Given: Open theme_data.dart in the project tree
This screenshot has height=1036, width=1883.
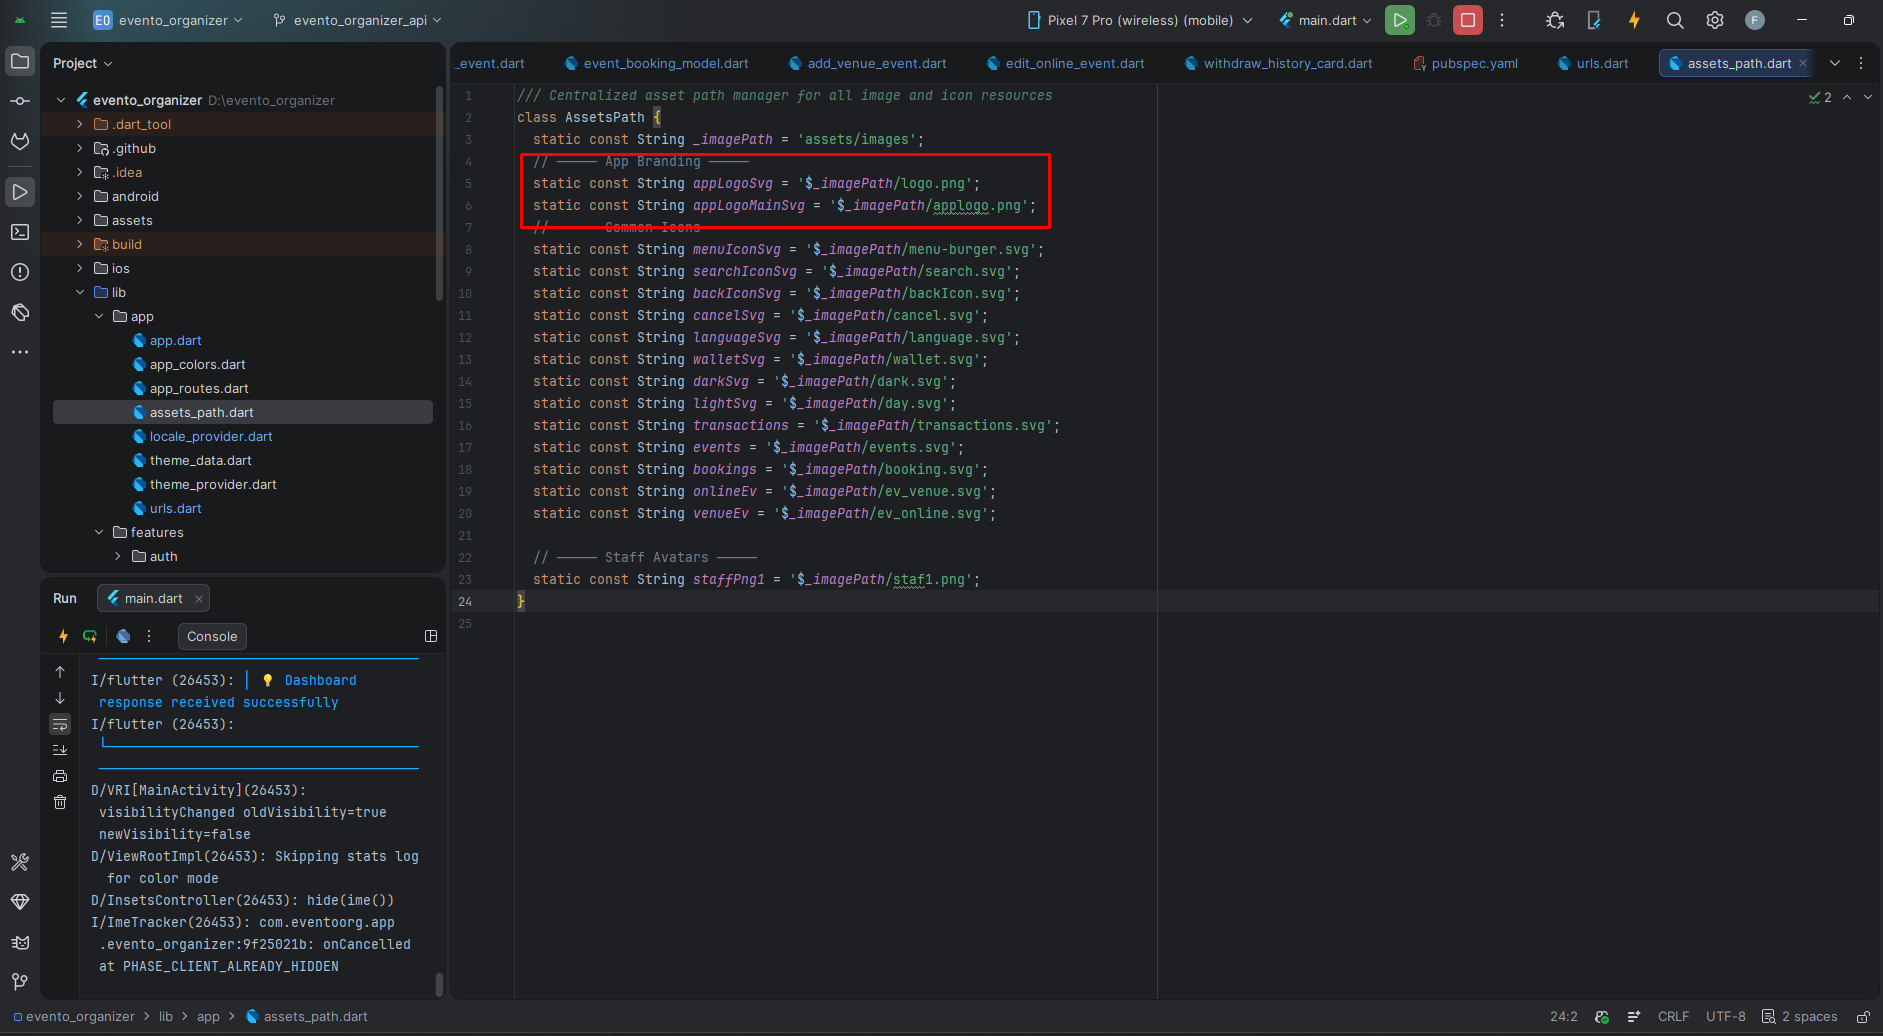Looking at the screenshot, I should [200, 461].
